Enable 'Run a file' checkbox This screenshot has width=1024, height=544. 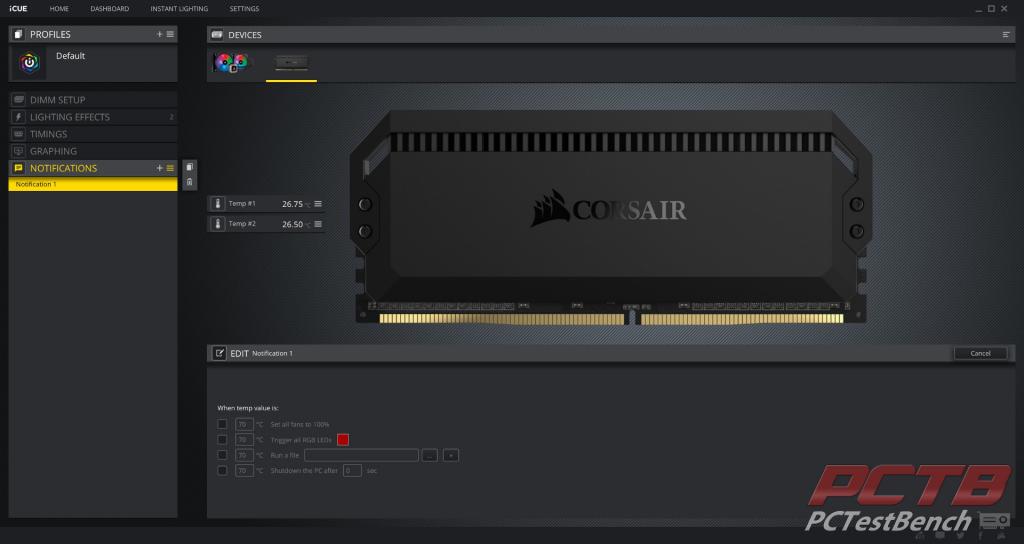(222, 455)
